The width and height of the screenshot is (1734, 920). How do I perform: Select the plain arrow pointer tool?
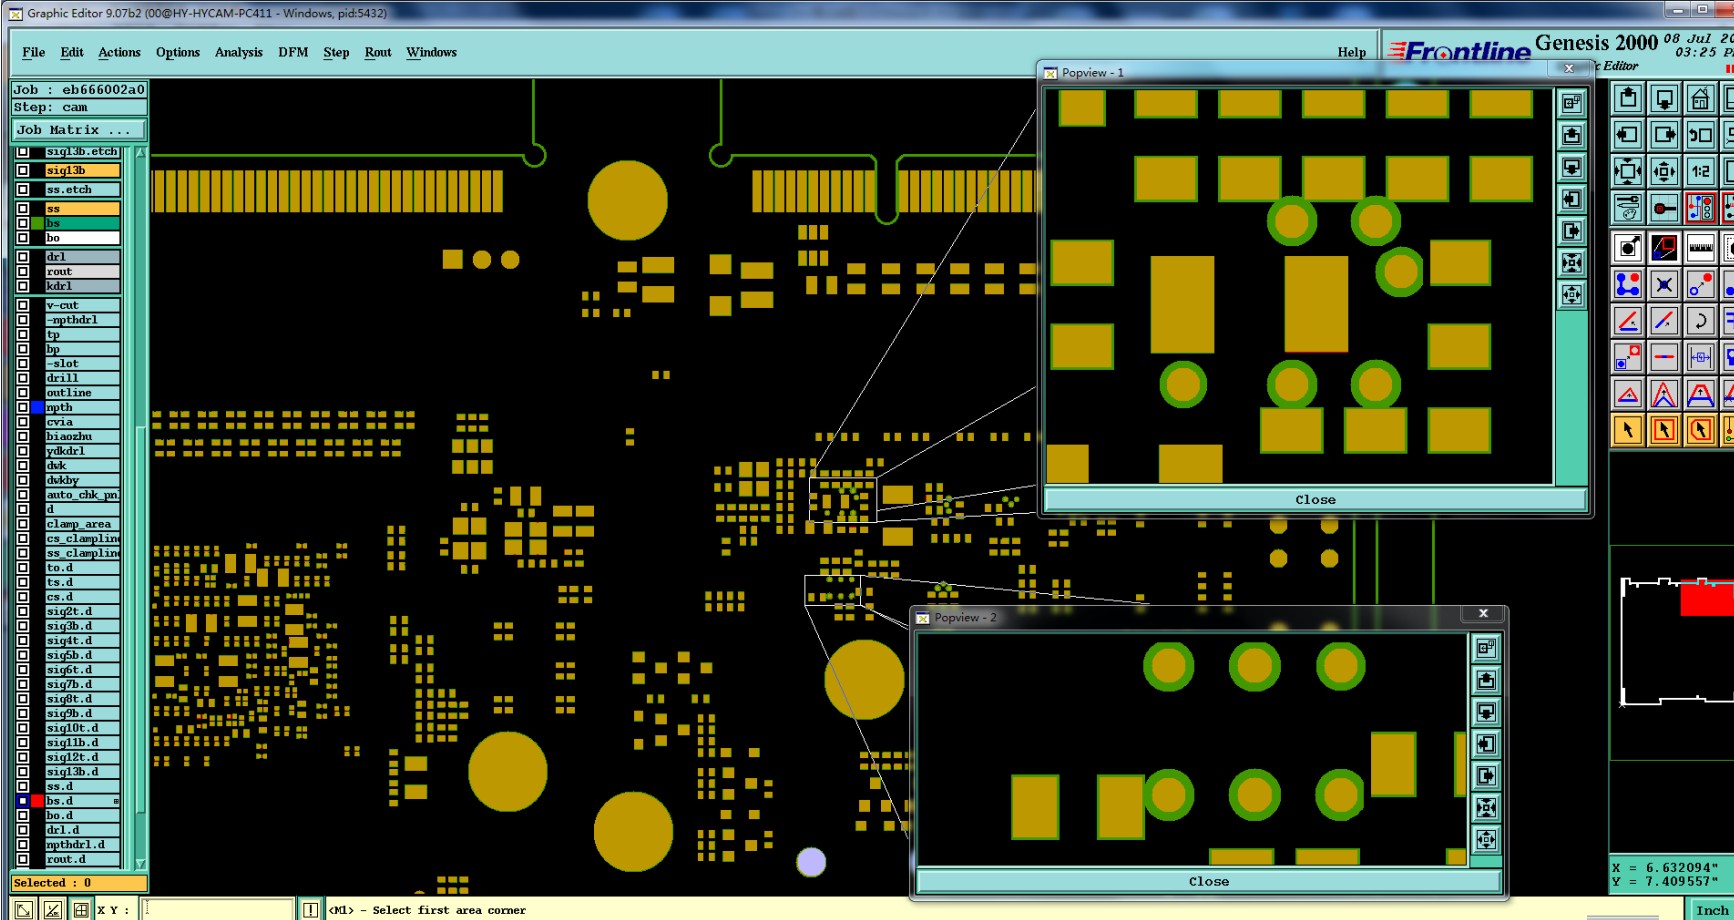1628,430
